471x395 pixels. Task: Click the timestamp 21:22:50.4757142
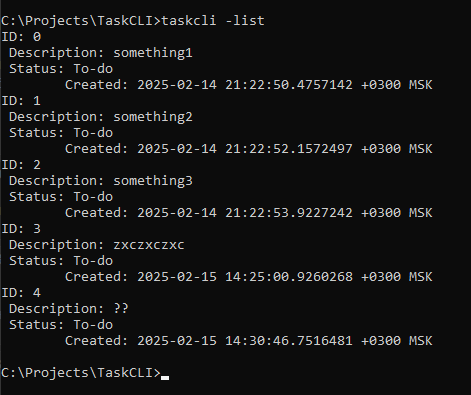[289, 85]
